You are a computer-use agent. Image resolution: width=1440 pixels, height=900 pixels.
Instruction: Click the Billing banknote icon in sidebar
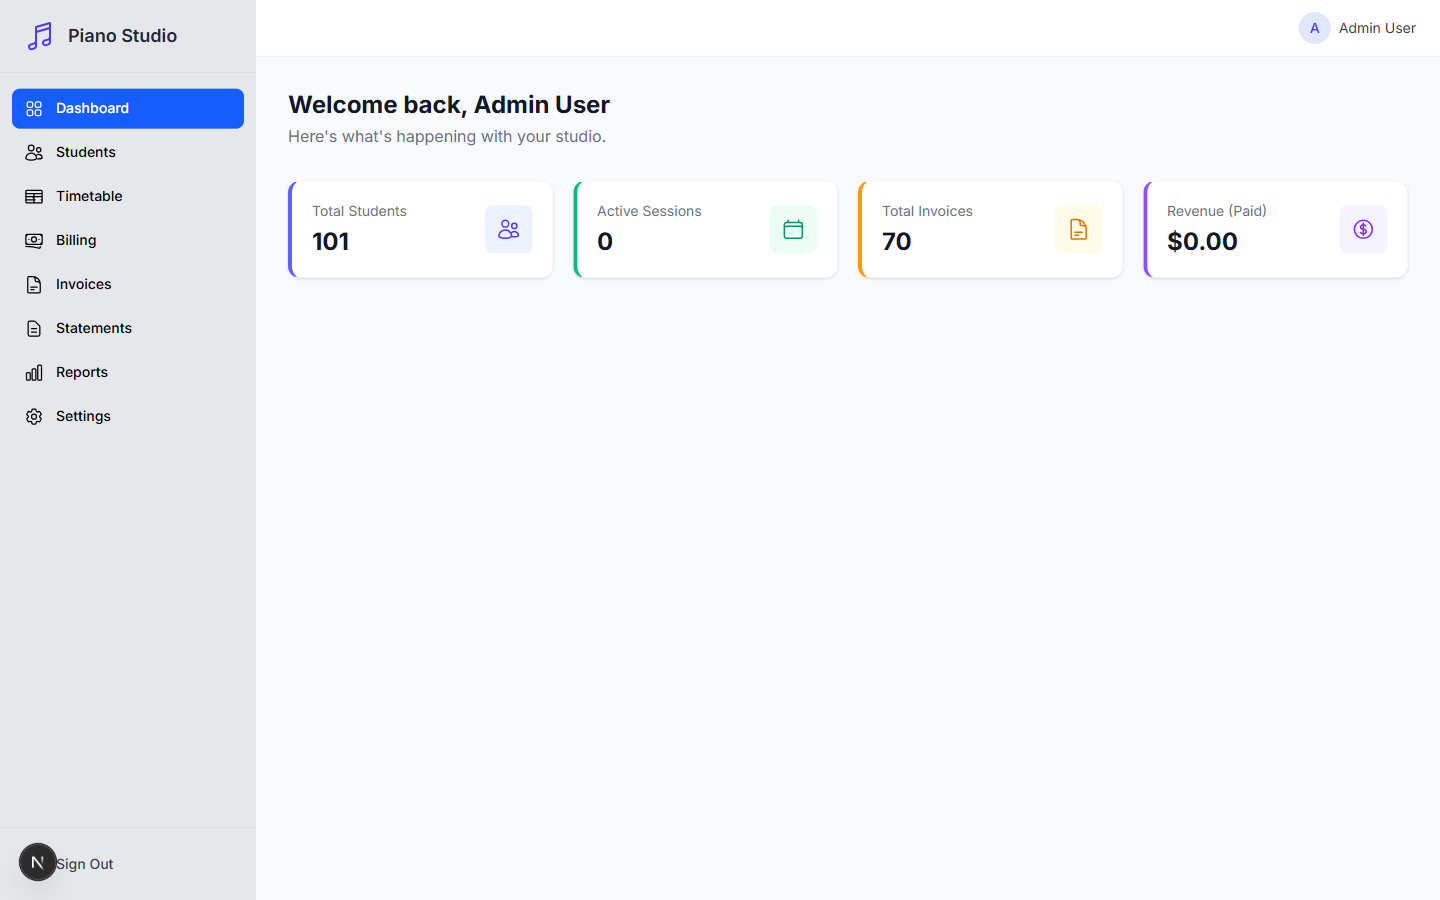[34, 240]
